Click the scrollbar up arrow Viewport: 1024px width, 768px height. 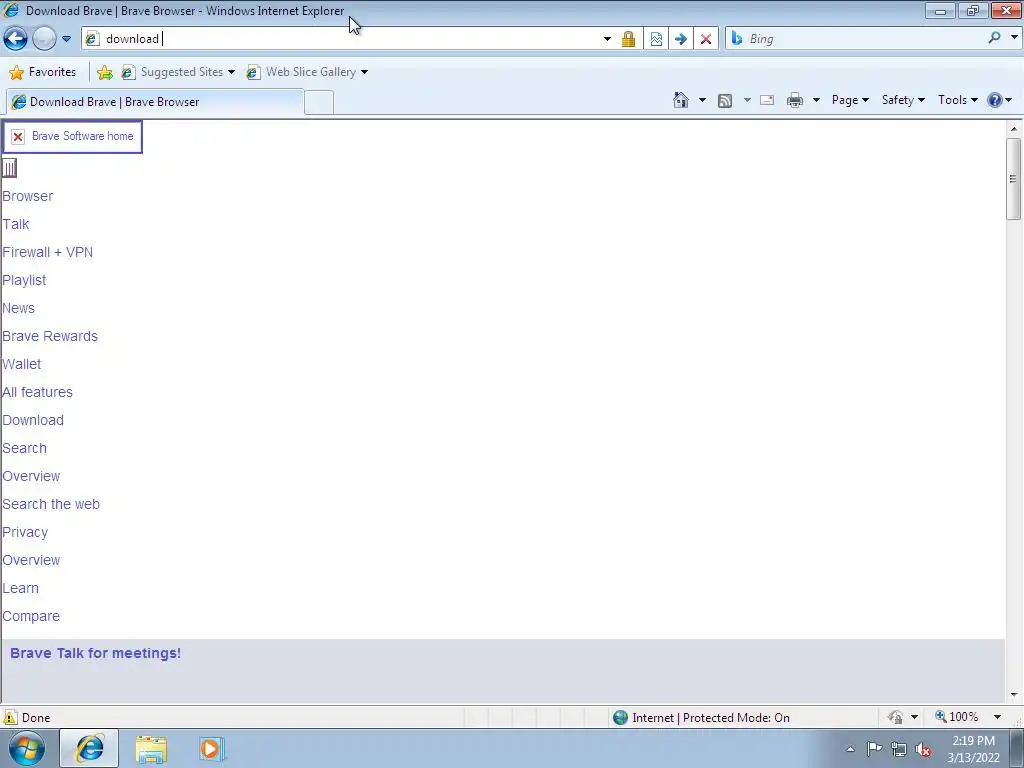pos(1014,129)
